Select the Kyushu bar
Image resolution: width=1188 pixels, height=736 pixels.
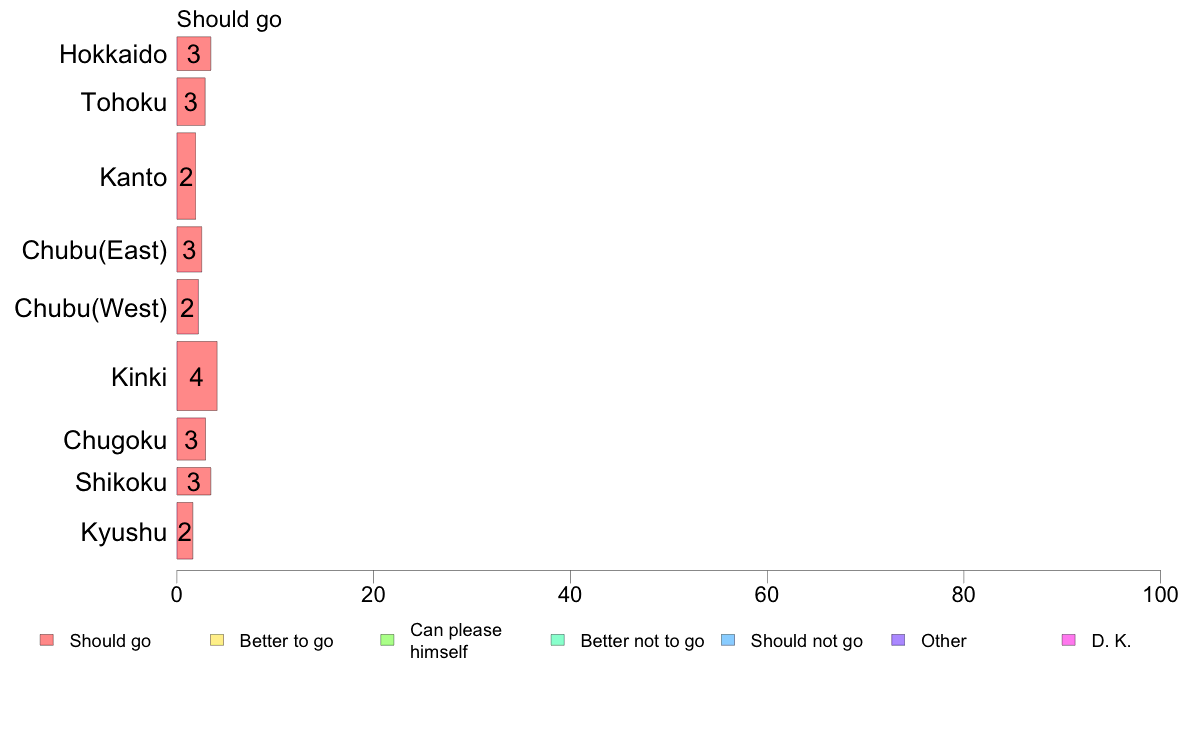pyautogui.click(x=185, y=531)
